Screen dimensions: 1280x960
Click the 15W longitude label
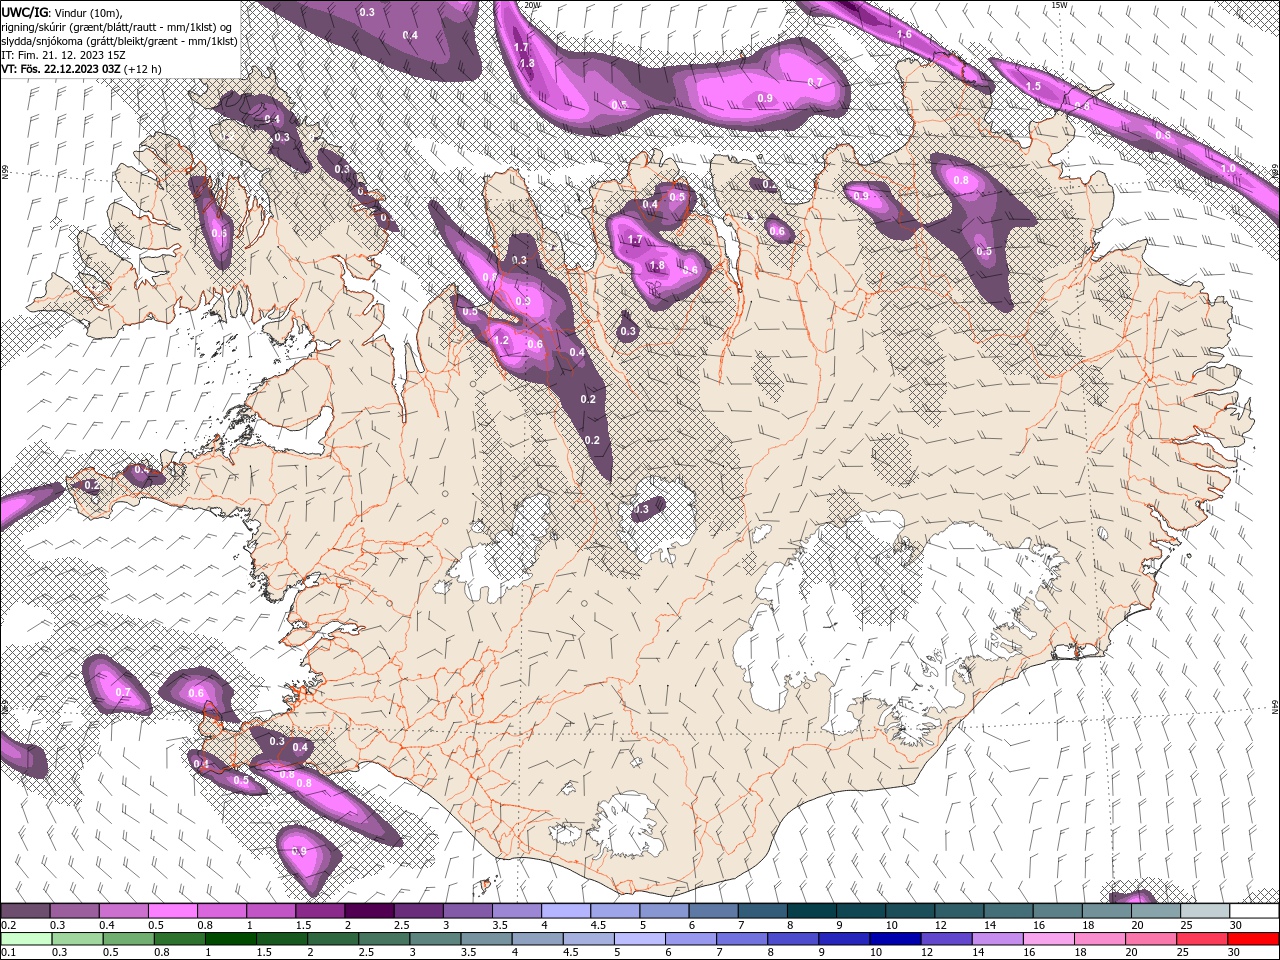point(1060,5)
